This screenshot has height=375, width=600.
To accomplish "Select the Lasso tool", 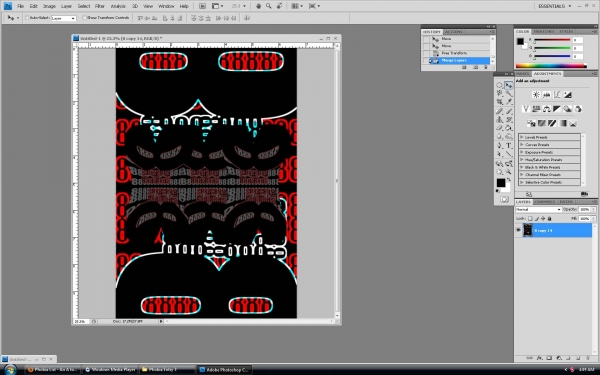I will (x=500, y=93).
